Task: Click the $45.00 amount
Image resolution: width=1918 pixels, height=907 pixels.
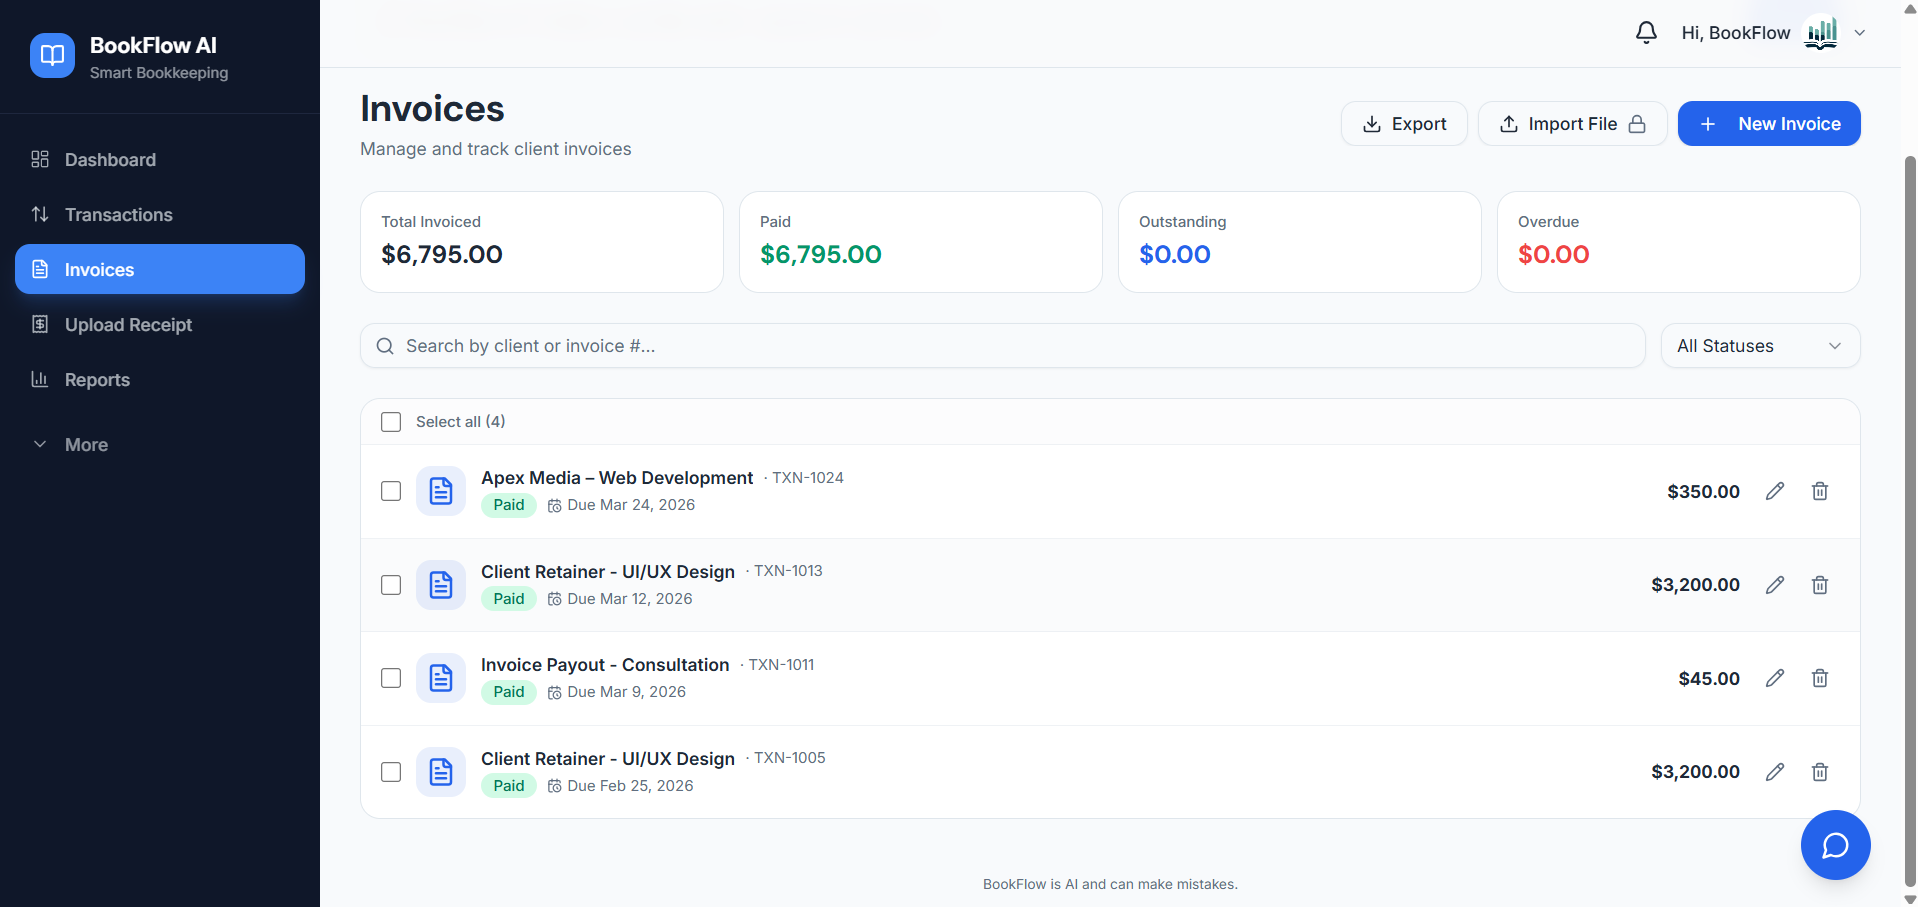Action: [x=1709, y=678]
